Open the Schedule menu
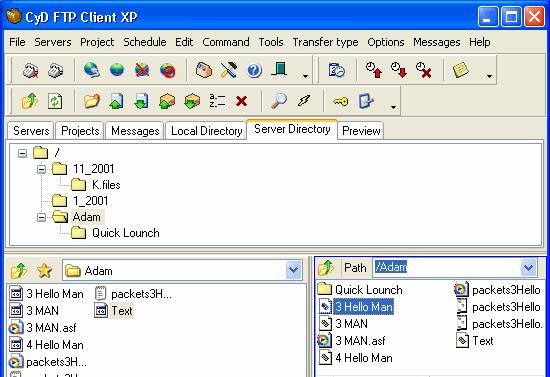This screenshot has height=377, width=550. [145, 42]
